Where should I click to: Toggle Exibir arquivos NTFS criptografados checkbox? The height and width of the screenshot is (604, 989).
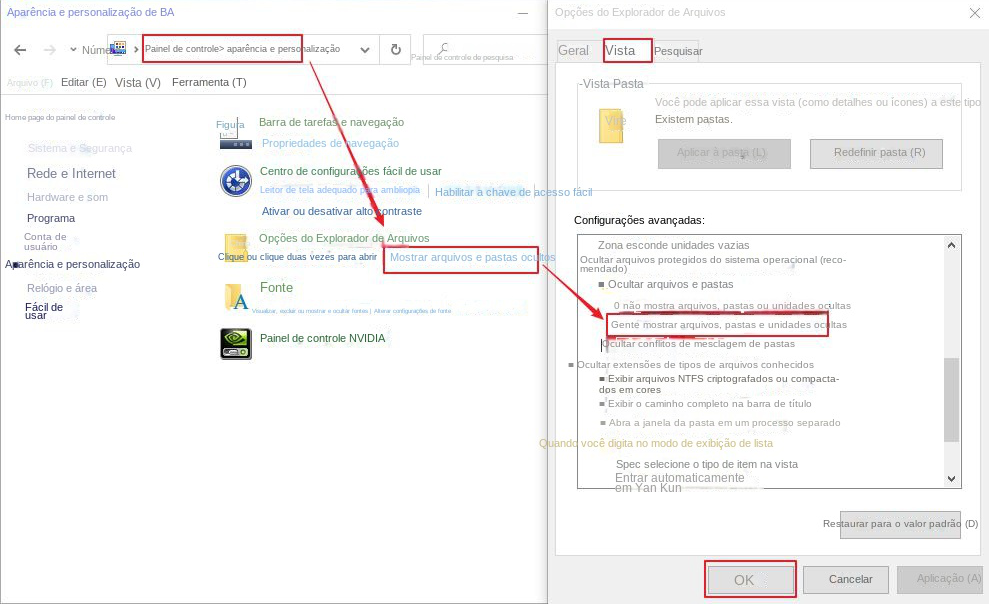tap(602, 379)
